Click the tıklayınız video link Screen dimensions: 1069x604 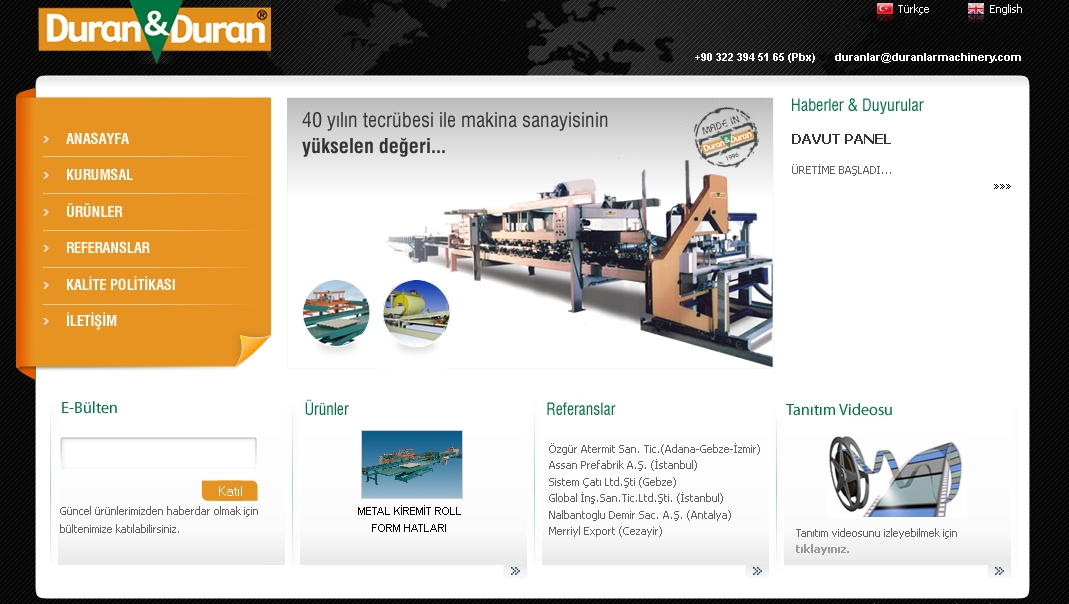(x=822, y=549)
